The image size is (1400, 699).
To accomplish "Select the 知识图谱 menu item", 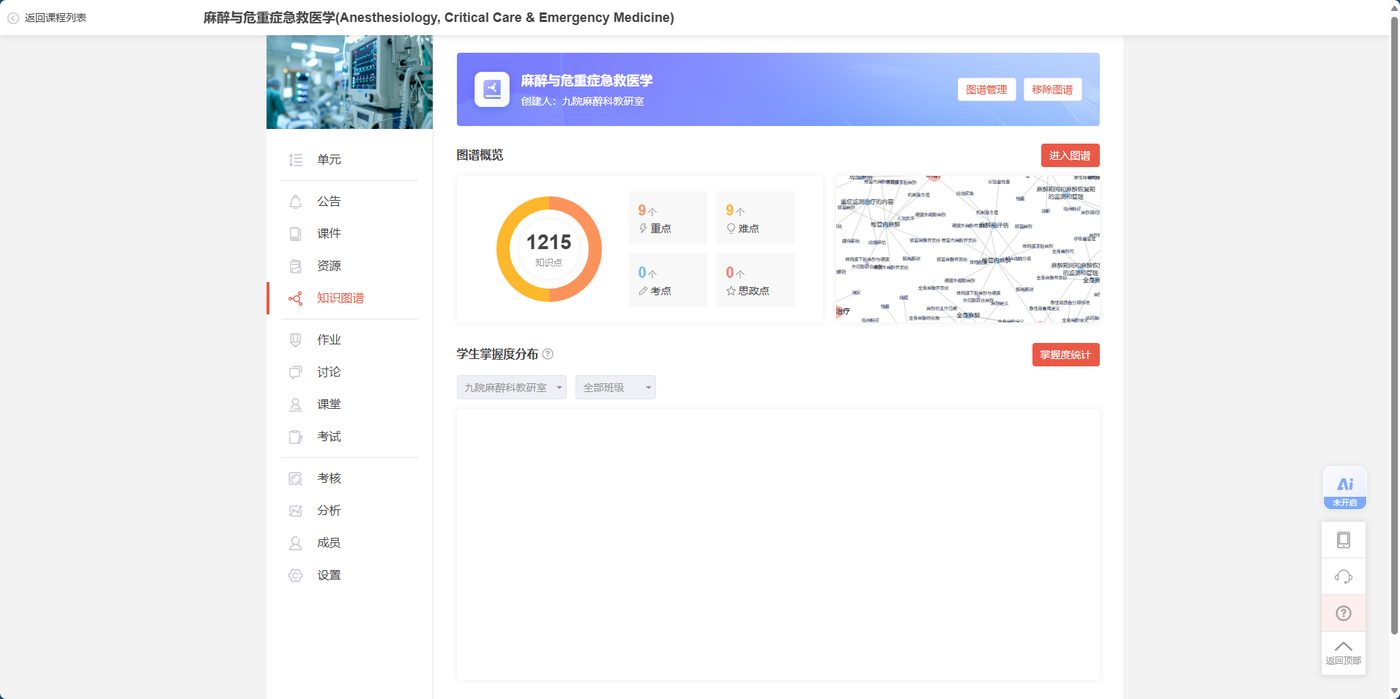I will tap(342, 298).
